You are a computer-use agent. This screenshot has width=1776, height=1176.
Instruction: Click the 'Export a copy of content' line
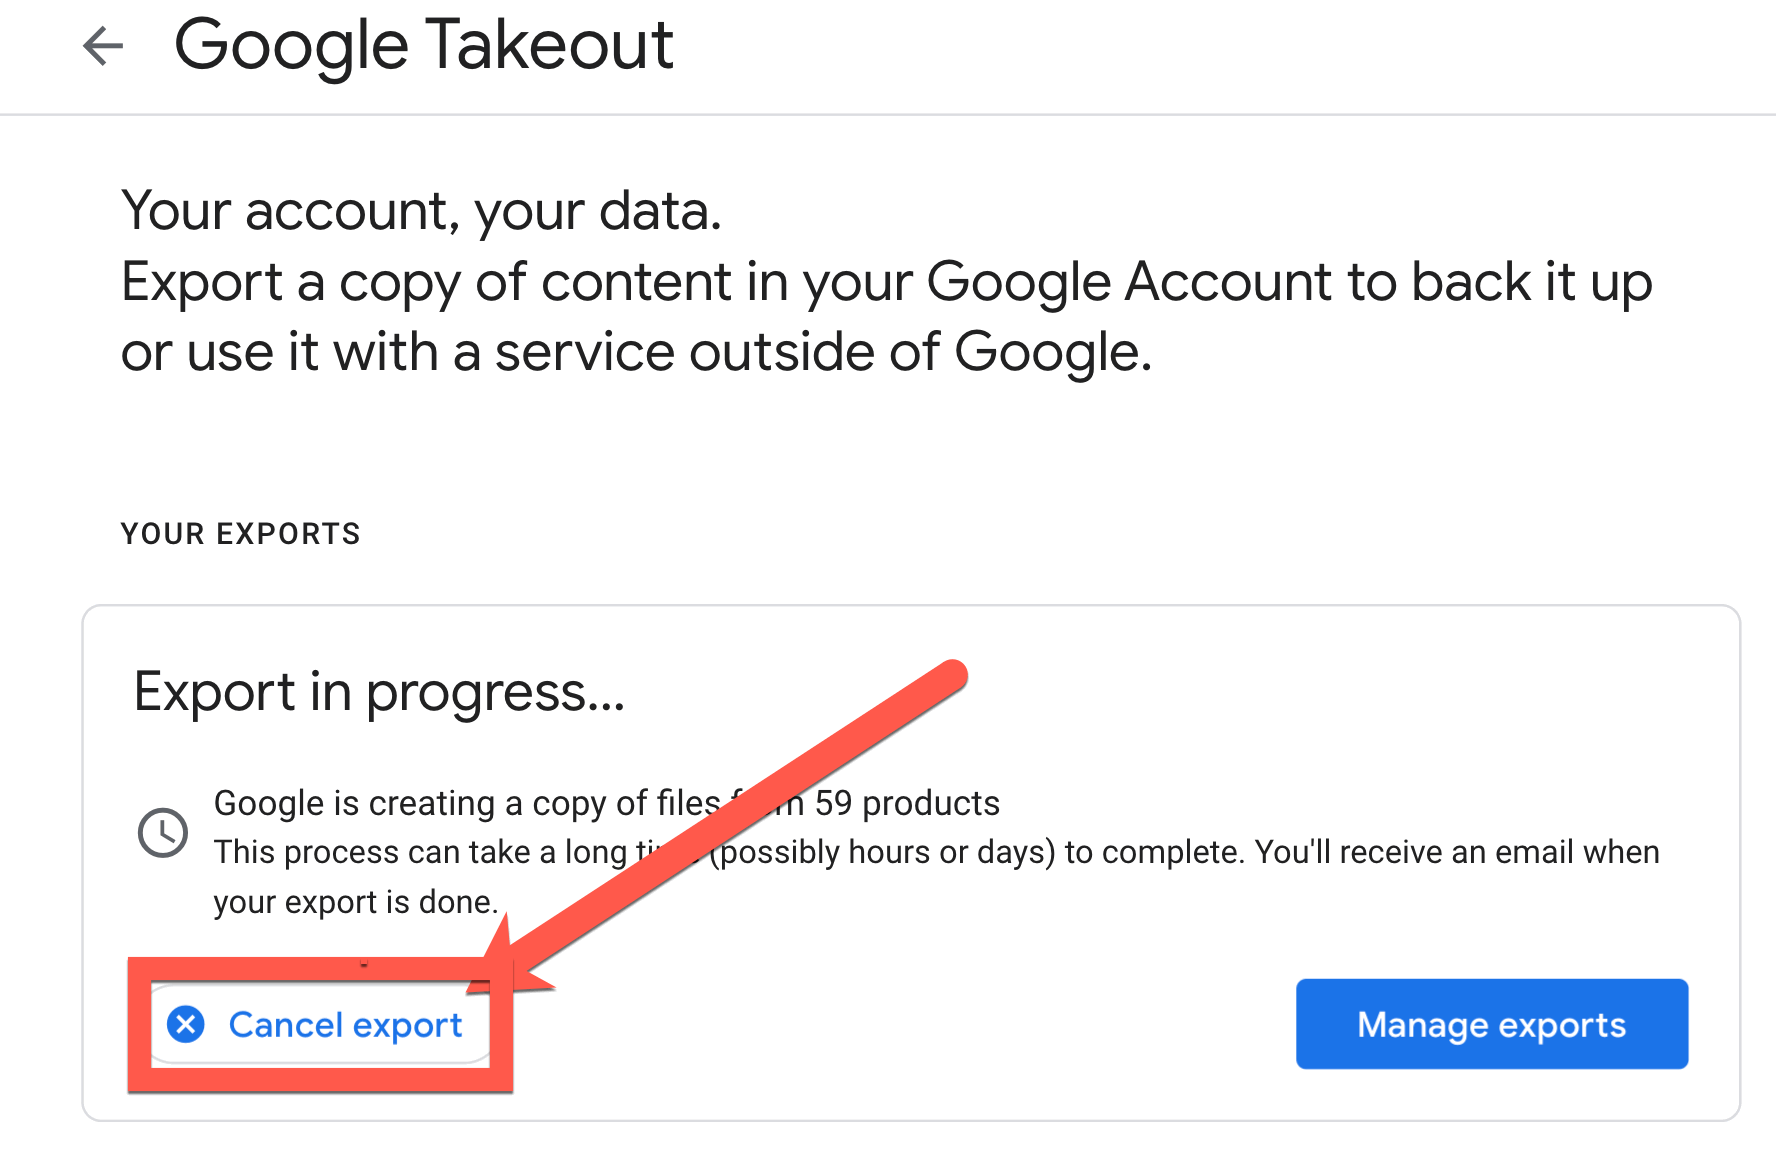886,283
